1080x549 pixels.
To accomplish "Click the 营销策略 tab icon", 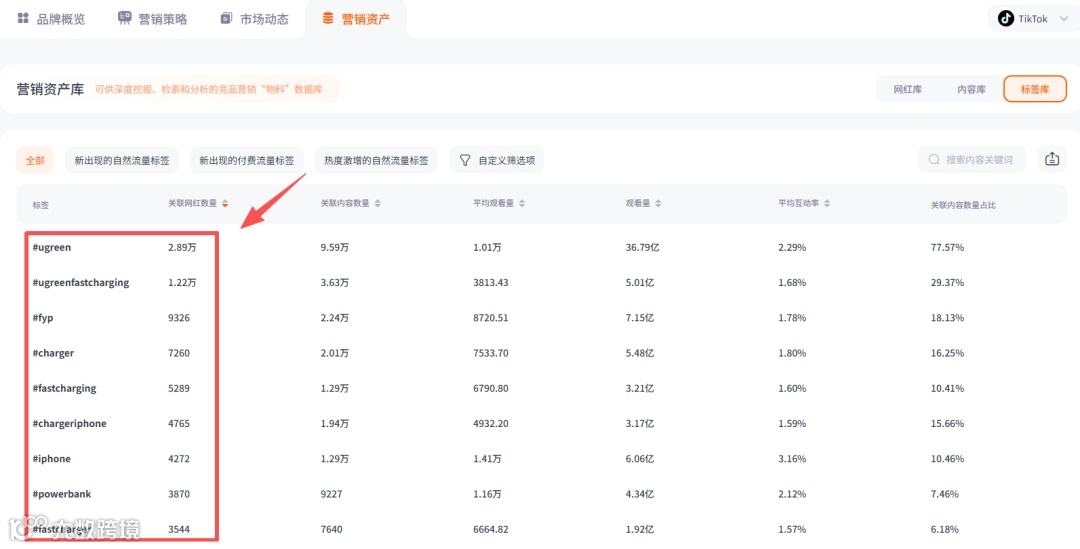I will pos(125,18).
